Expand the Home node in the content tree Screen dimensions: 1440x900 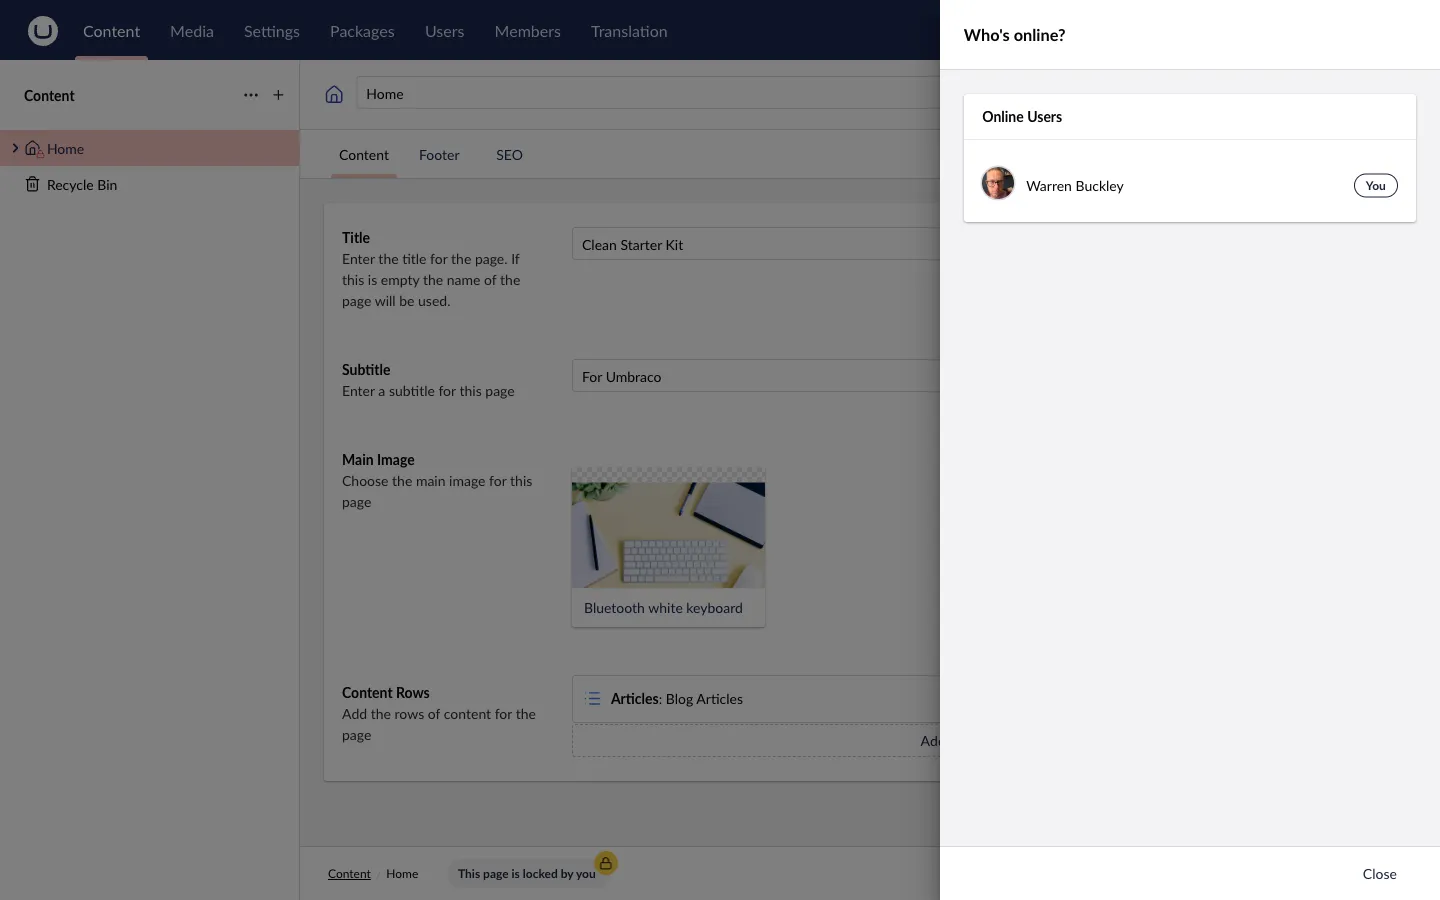[15, 148]
